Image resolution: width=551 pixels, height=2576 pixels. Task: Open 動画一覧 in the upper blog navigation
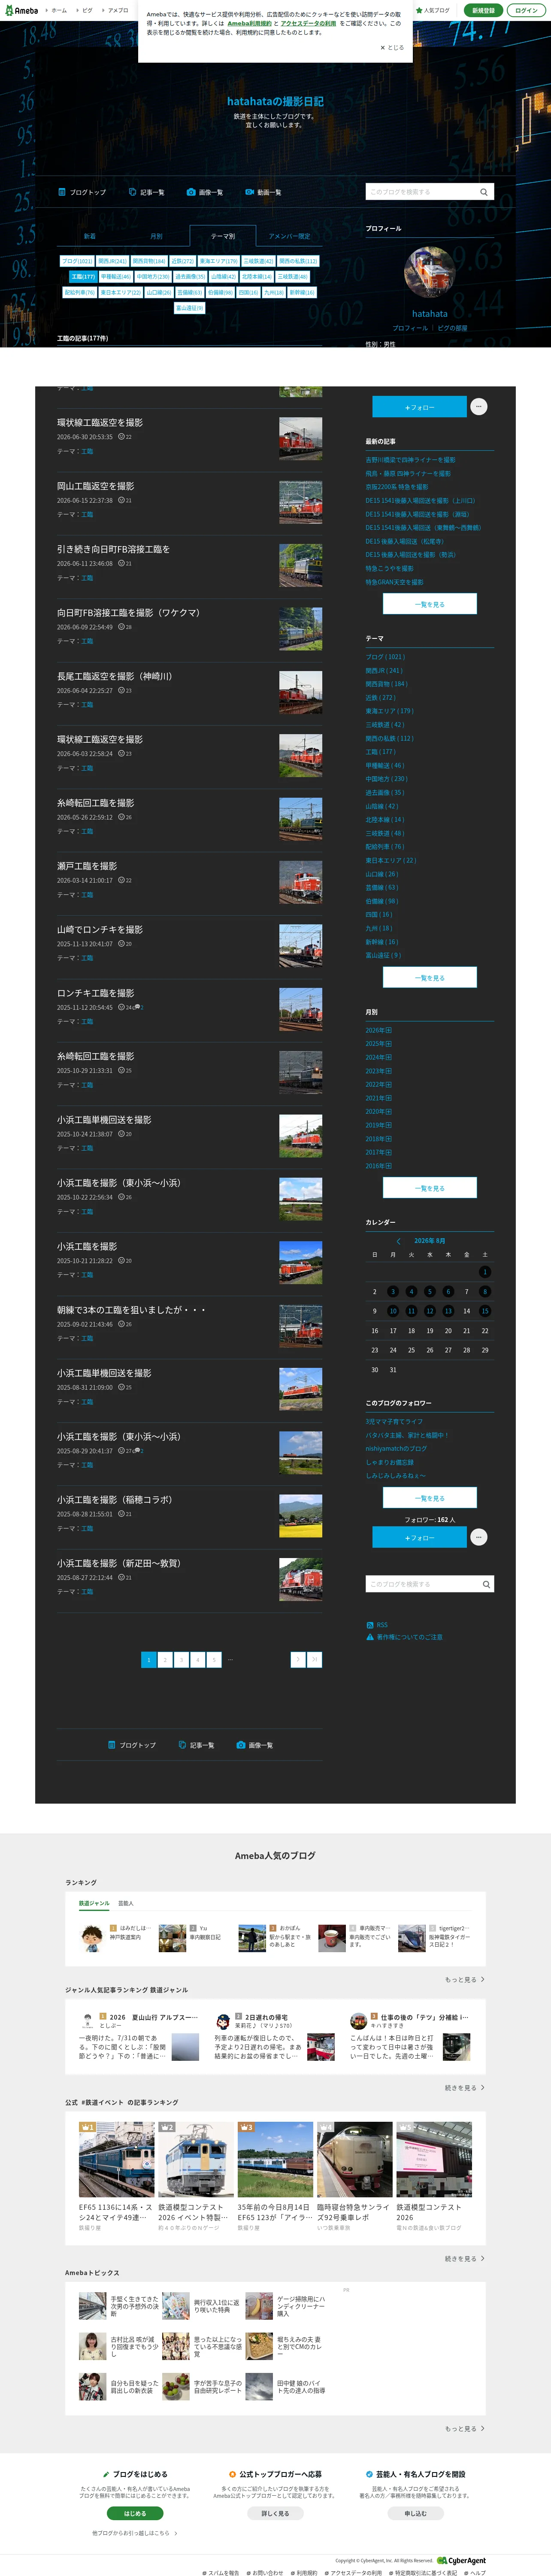pyautogui.click(x=263, y=192)
